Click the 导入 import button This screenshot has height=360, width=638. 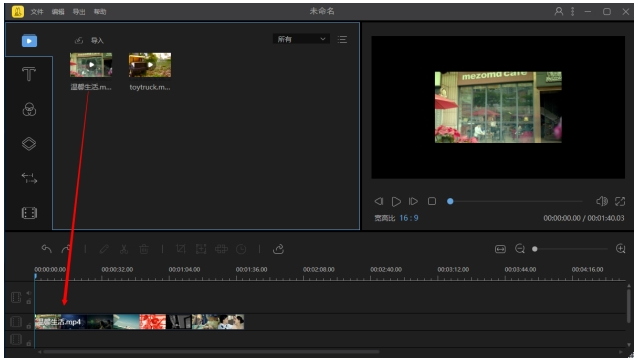tap(90, 40)
